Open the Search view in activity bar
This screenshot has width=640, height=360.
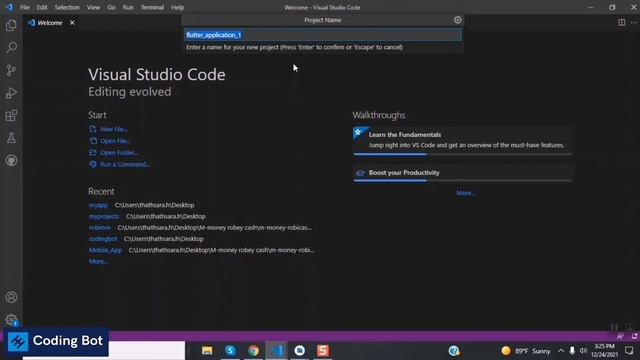pyautogui.click(x=11, y=48)
